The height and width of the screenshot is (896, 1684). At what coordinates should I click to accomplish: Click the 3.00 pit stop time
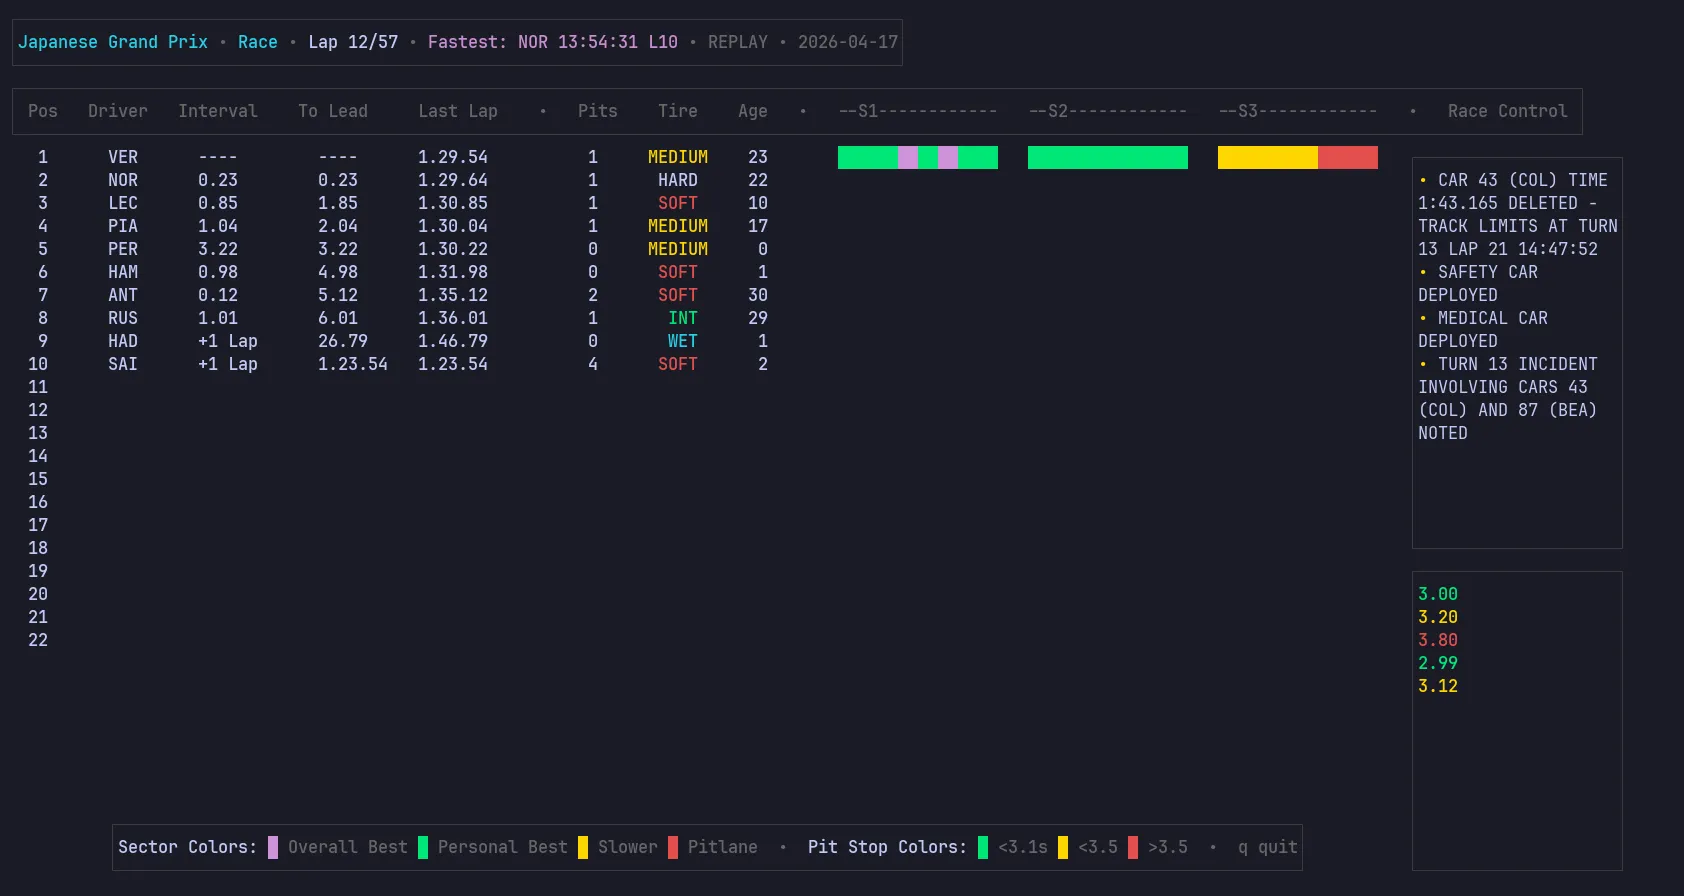tap(1438, 594)
